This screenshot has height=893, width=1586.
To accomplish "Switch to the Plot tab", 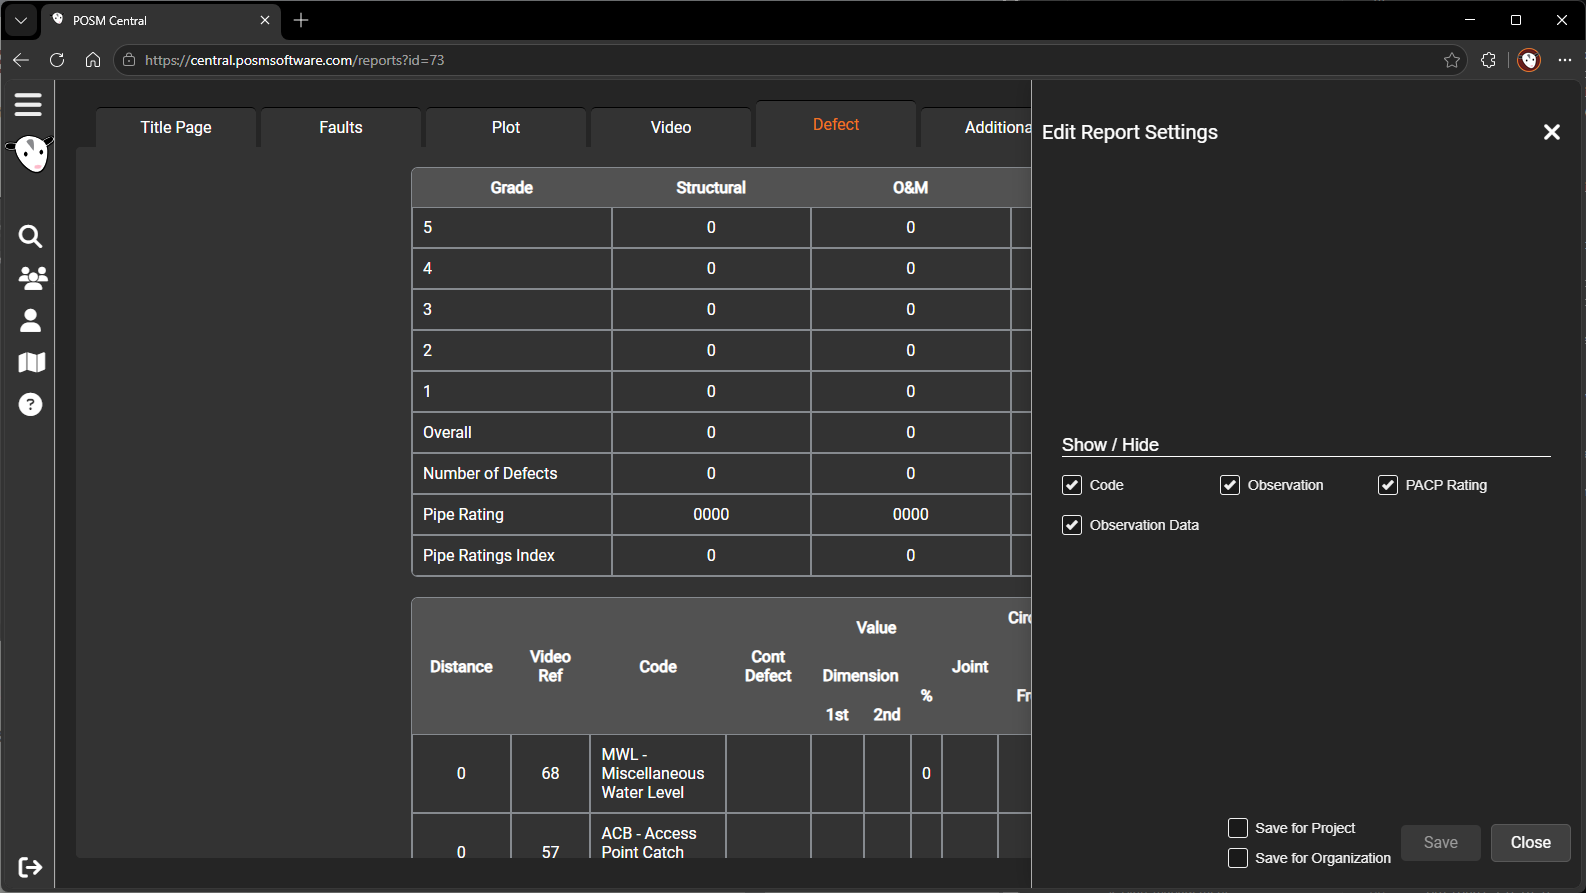I will [506, 127].
